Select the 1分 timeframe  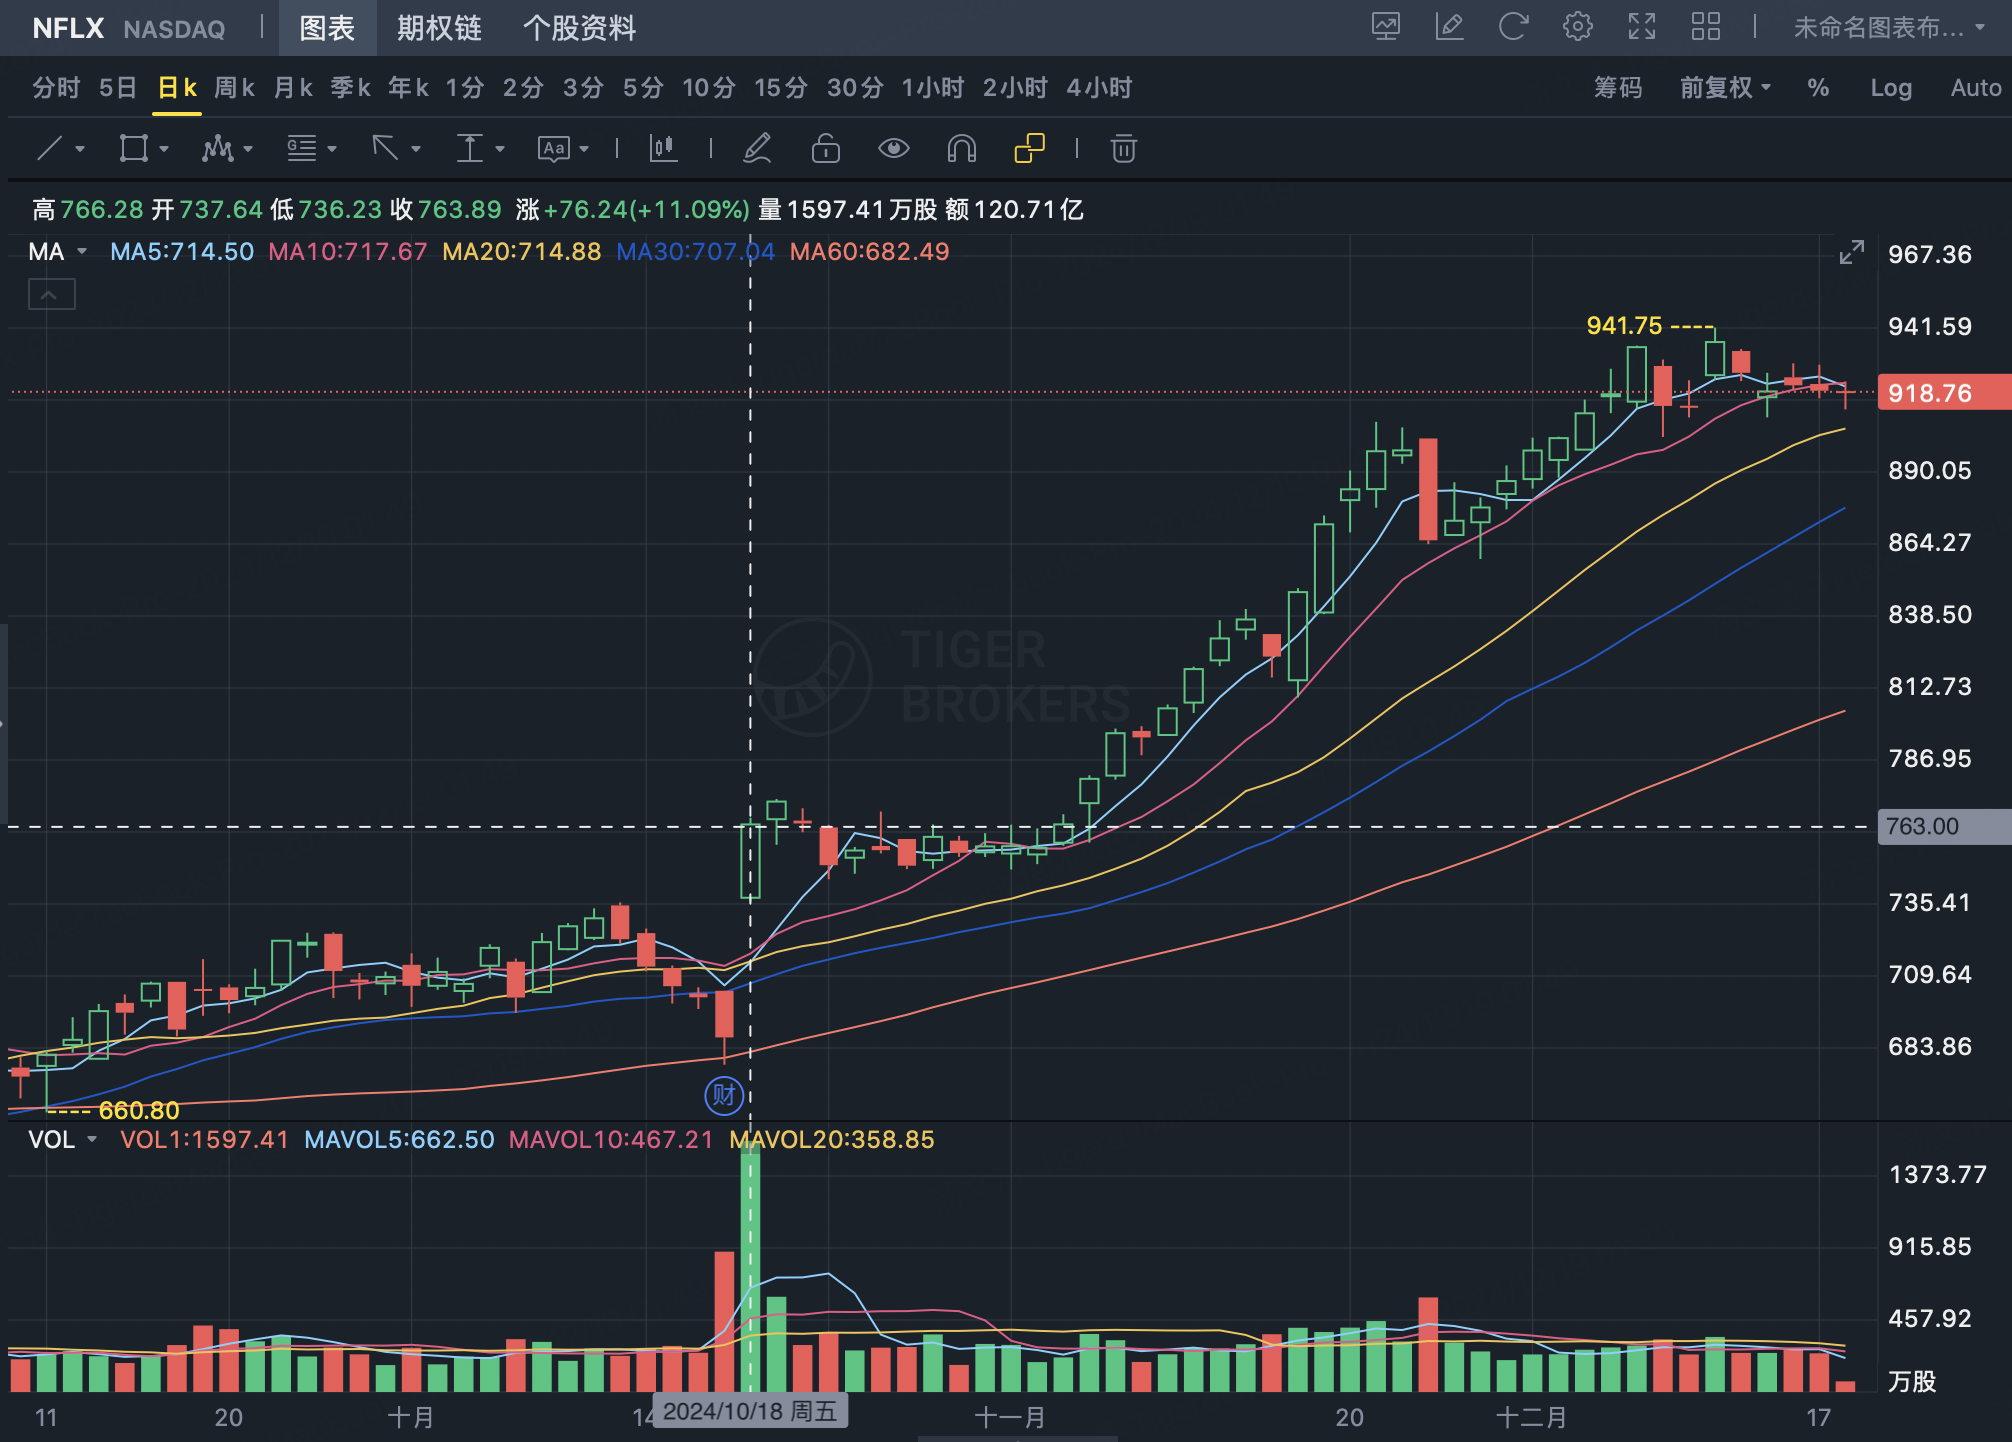tap(465, 88)
